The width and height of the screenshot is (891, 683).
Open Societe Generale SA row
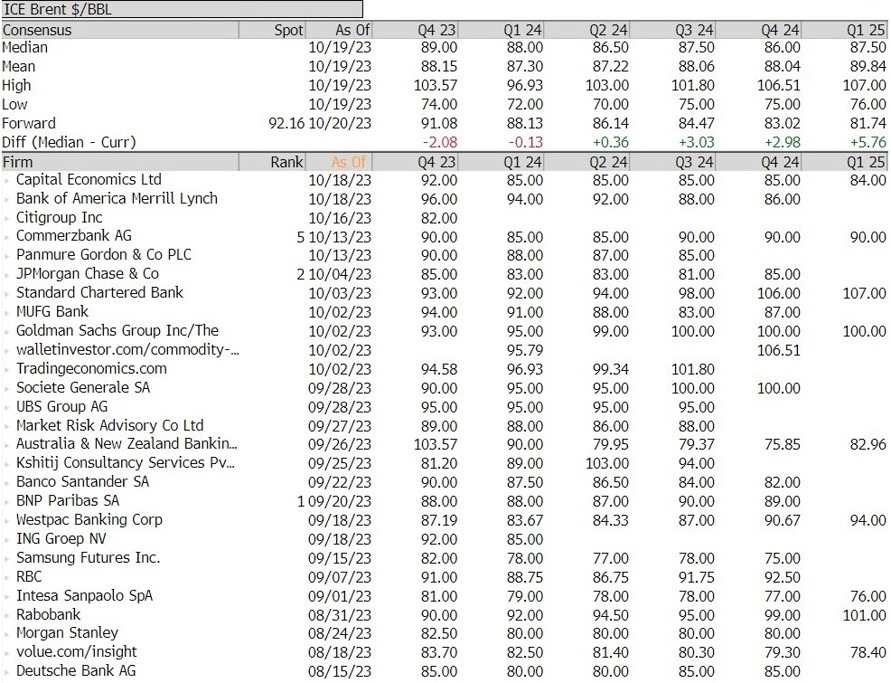pos(83,388)
